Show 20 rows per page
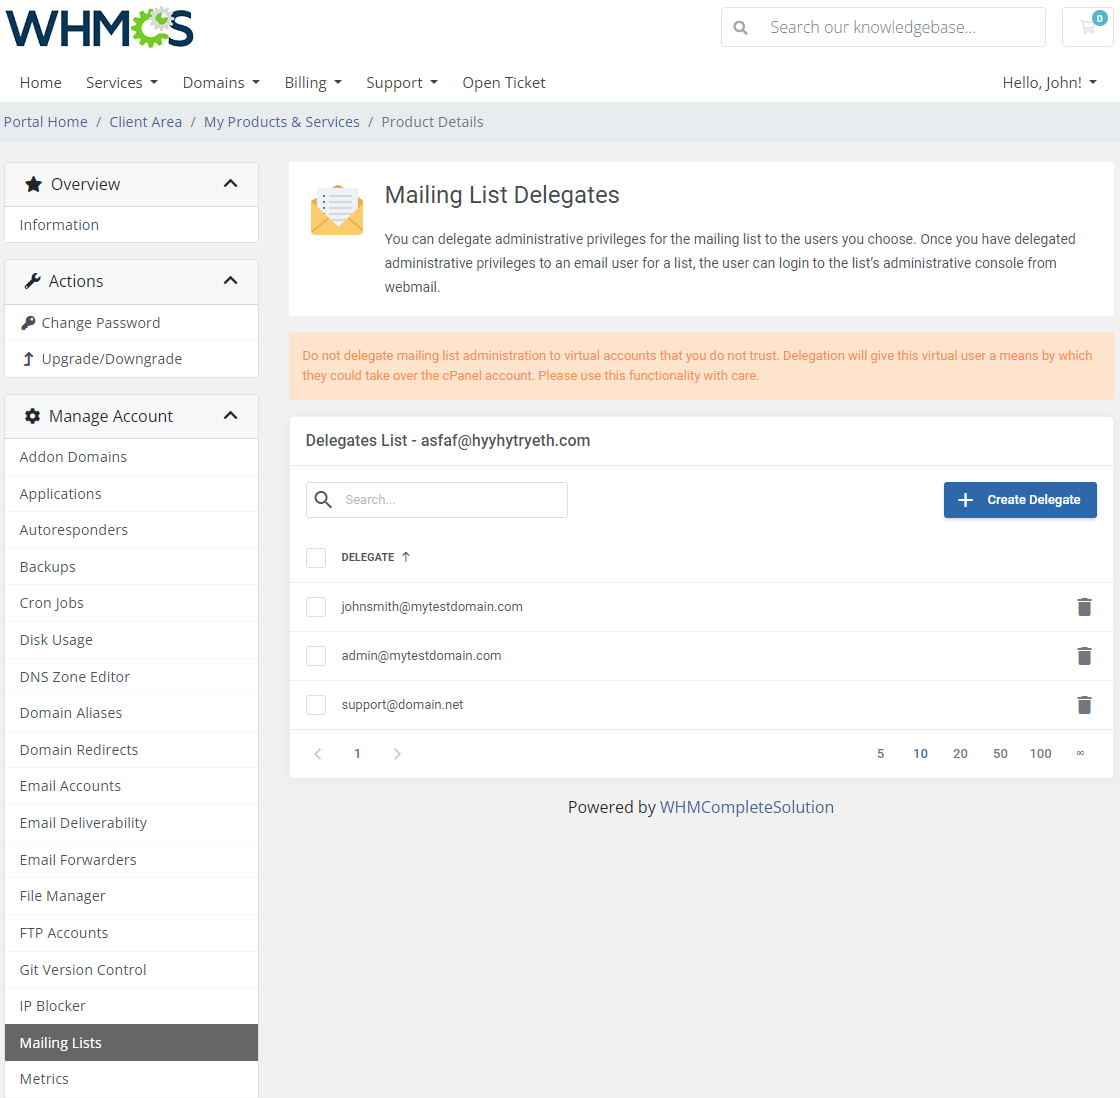Image resolution: width=1120 pixels, height=1098 pixels. point(960,754)
